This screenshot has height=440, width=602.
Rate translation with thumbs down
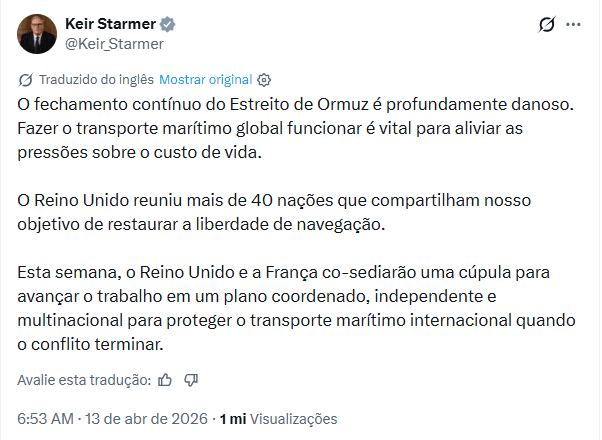coord(192,380)
